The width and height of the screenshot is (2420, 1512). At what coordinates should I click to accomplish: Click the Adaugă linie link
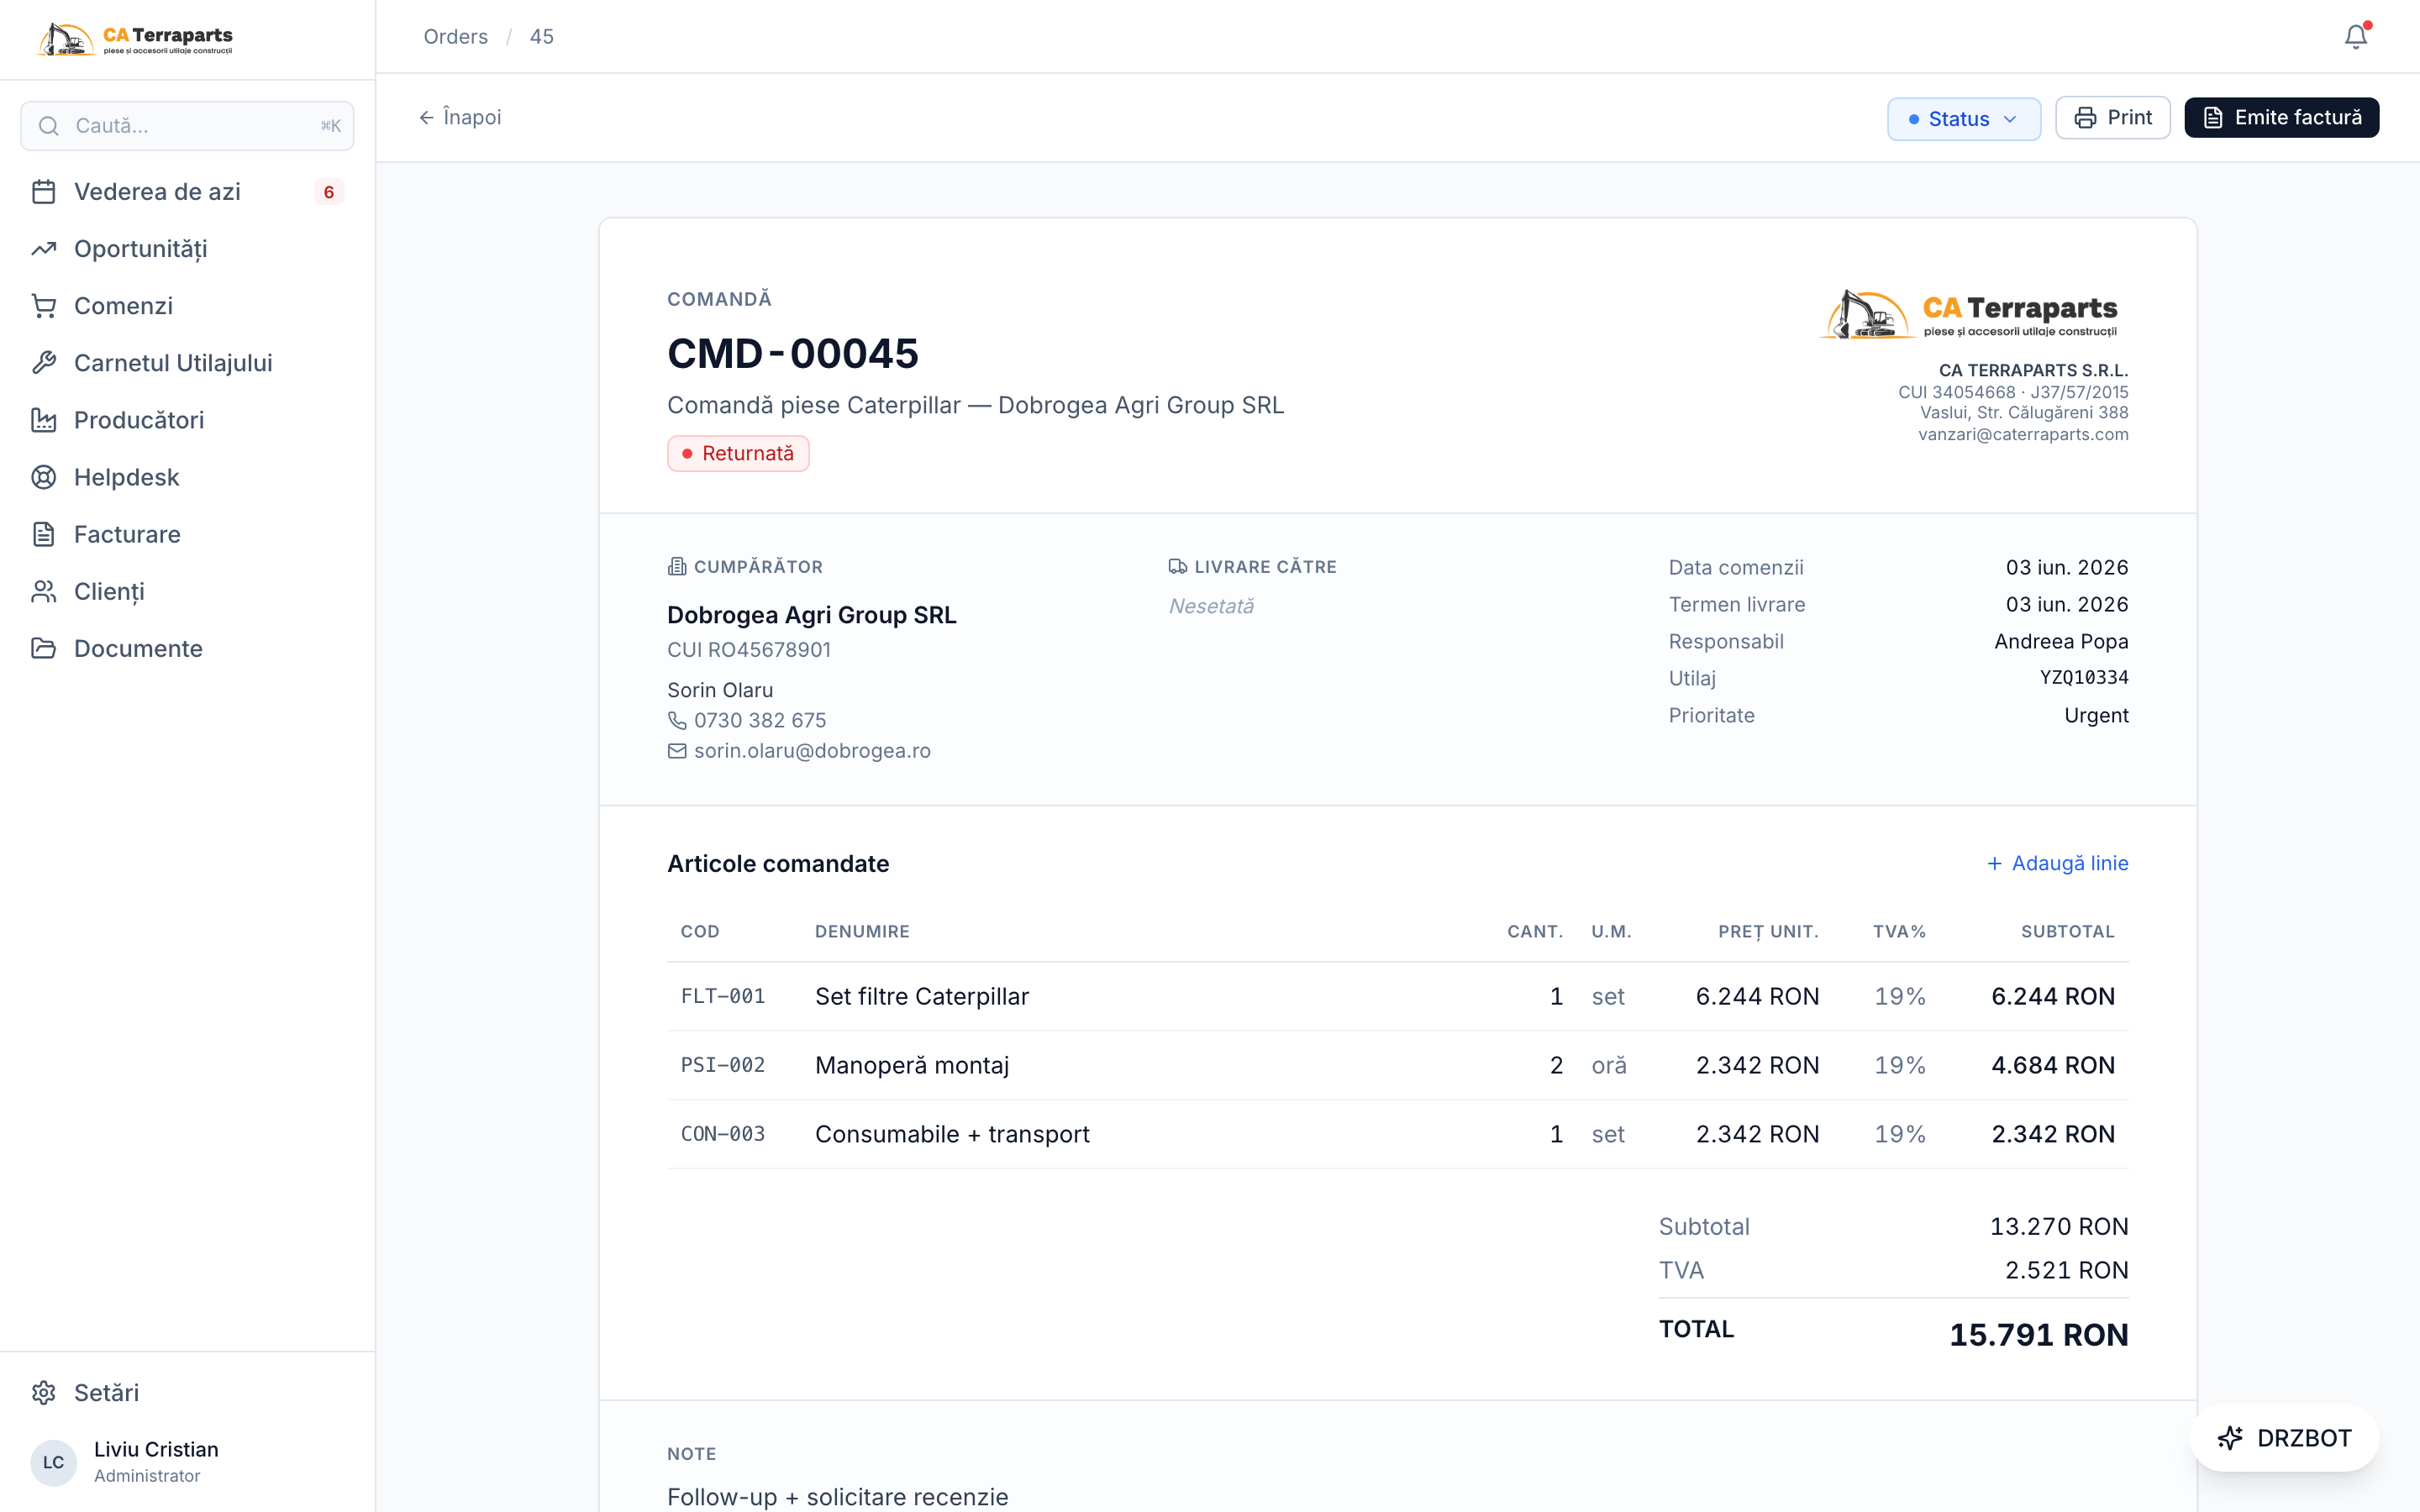click(x=2057, y=863)
